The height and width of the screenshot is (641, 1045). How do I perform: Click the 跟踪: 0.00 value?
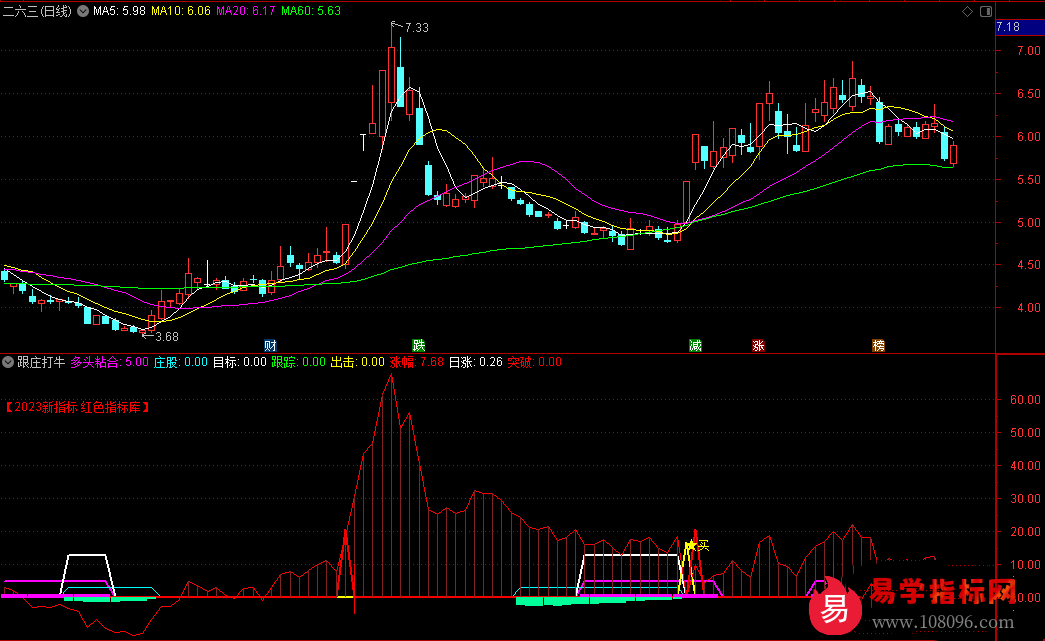(299, 362)
